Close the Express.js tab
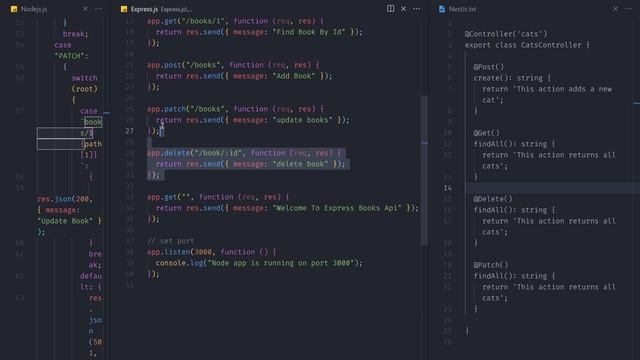This screenshot has width=640, height=360. pyautogui.click(x=403, y=9)
